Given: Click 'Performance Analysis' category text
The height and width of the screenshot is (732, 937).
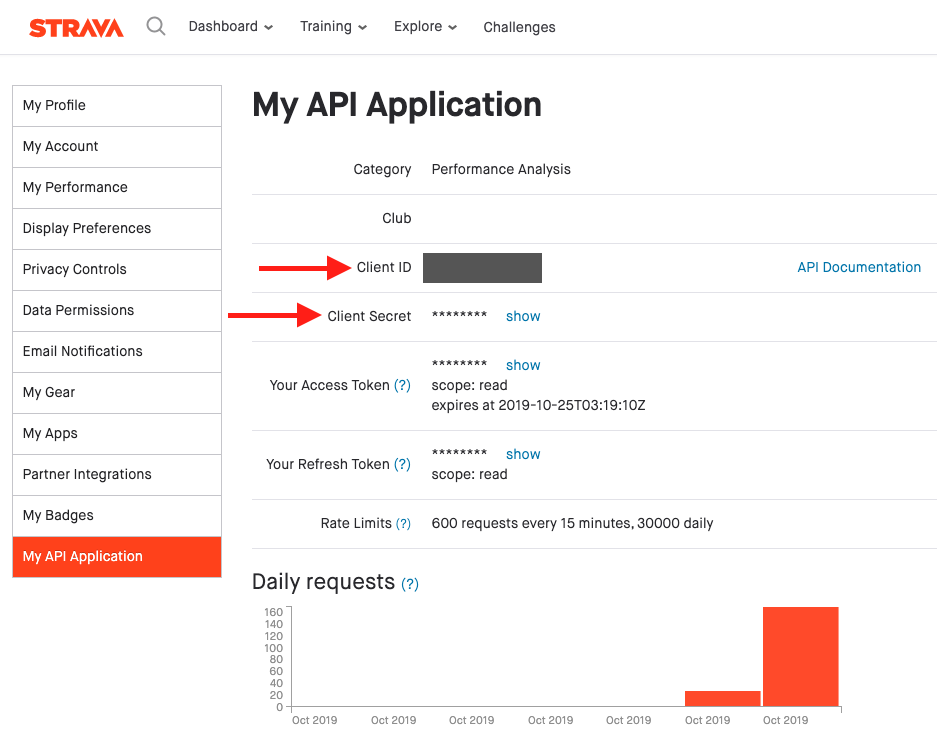Looking at the screenshot, I should [x=501, y=170].
